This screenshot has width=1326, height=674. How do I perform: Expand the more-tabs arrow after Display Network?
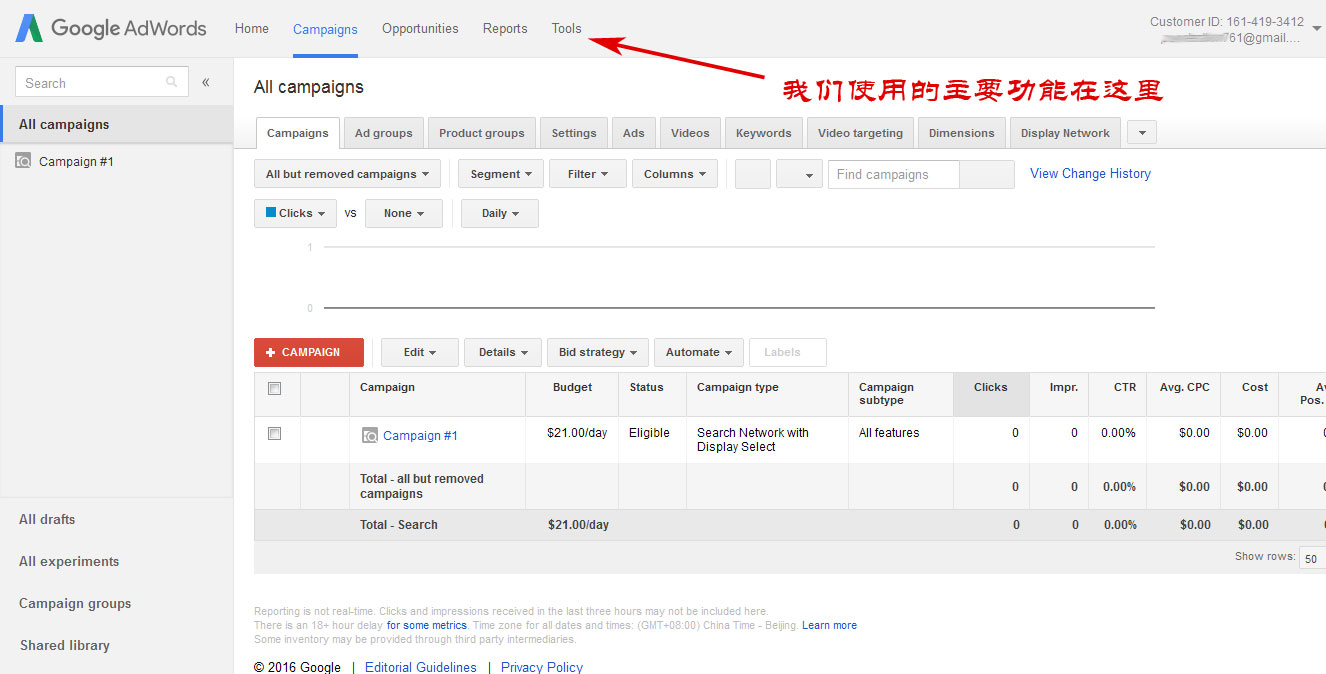click(x=1142, y=132)
